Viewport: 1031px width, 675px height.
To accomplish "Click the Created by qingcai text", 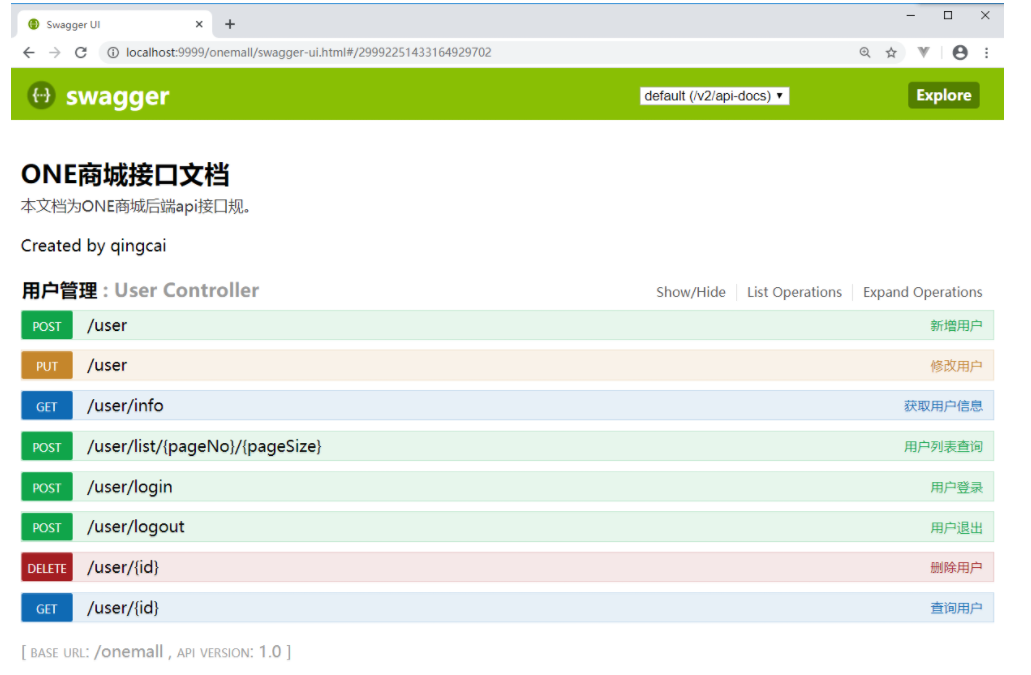I will [93, 246].
